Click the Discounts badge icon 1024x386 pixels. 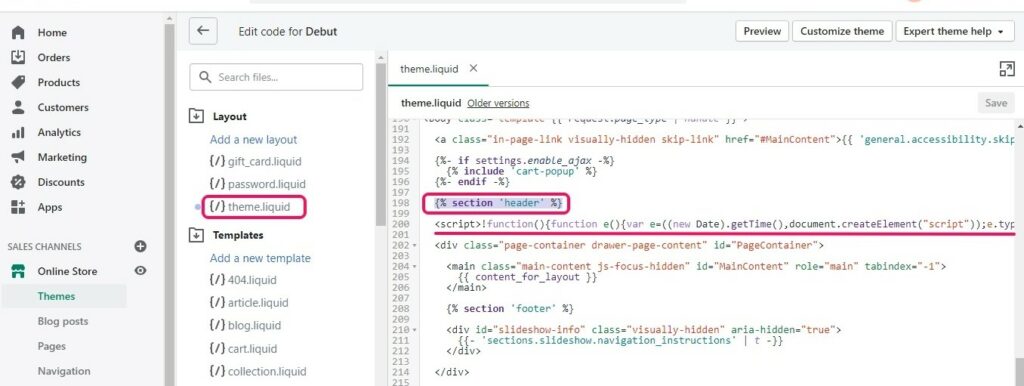tap(18, 182)
